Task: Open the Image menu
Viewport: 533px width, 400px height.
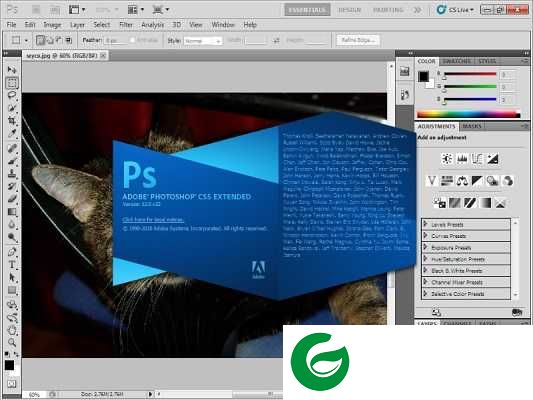Action: [x=52, y=25]
